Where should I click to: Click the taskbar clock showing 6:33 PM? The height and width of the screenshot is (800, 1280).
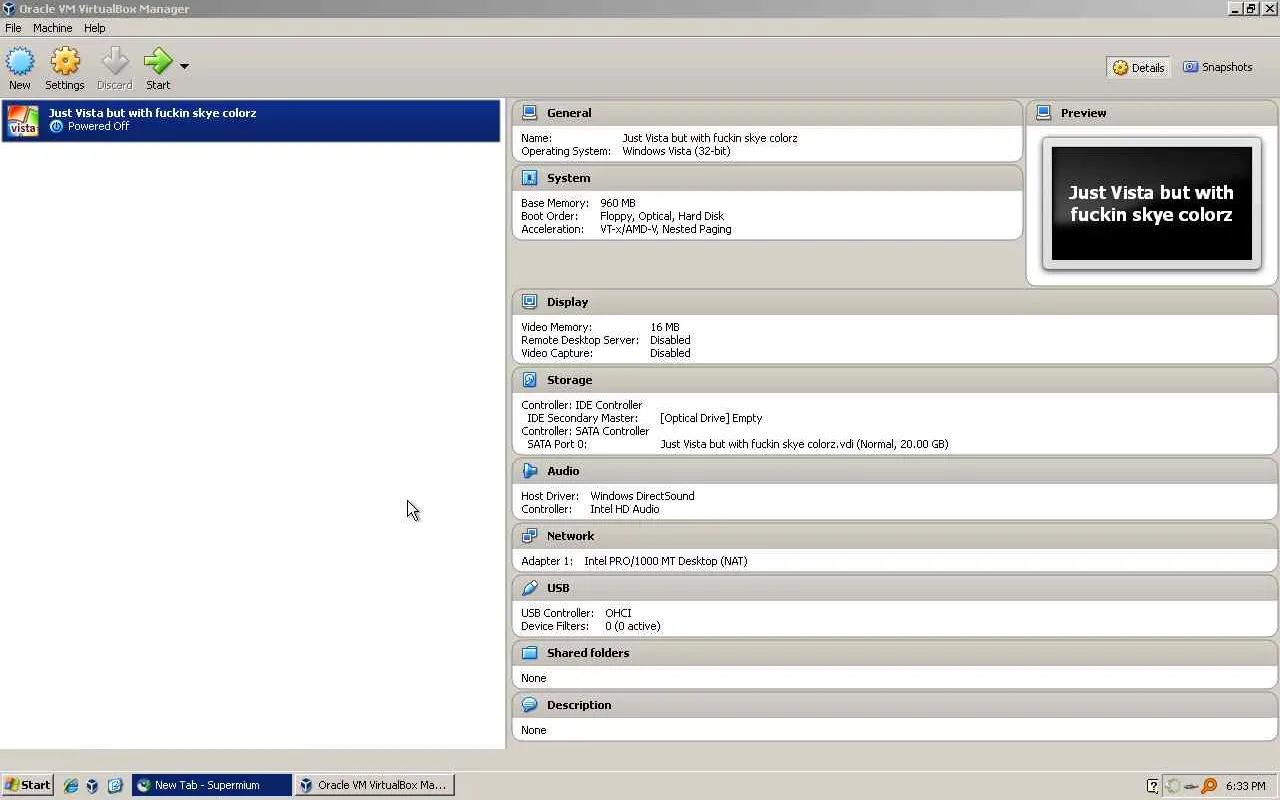pyautogui.click(x=1246, y=786)
